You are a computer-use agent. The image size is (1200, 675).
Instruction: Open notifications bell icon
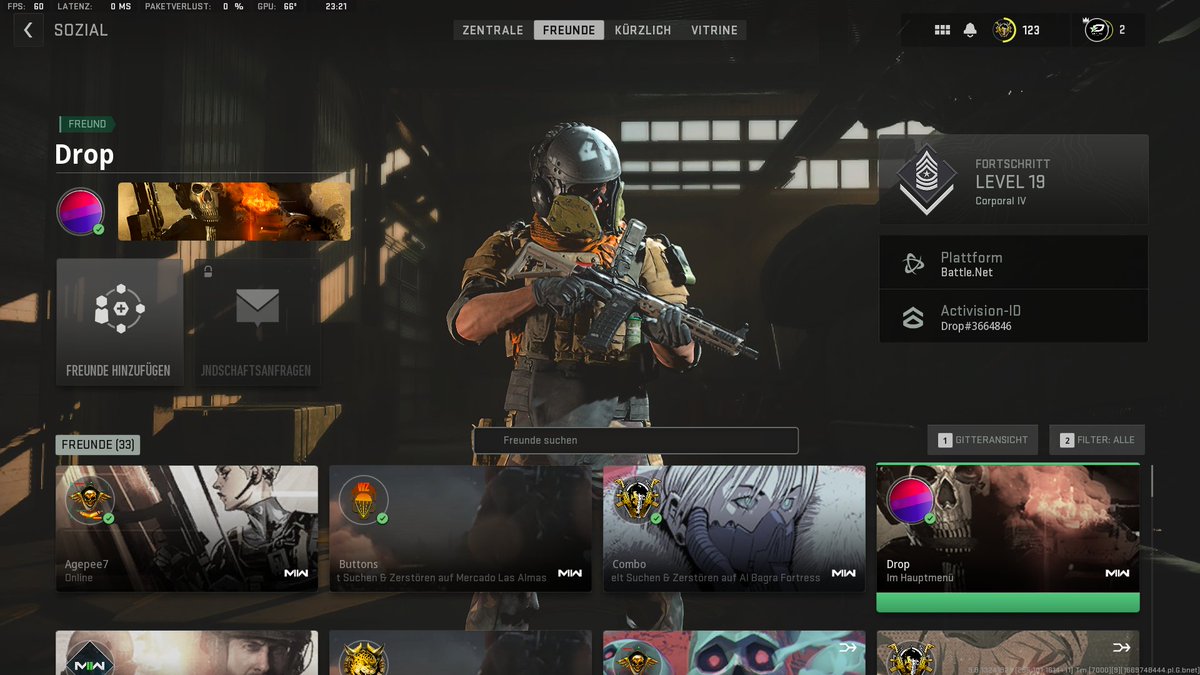pyautogui.click(x=970, y=30)
